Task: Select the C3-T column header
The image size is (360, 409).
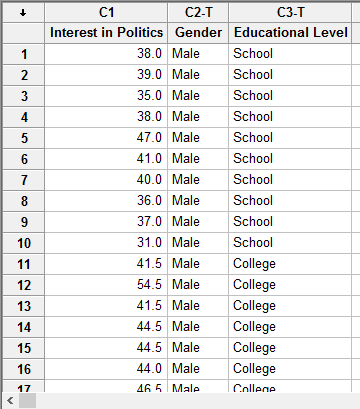Action: [x=290, y=13]
